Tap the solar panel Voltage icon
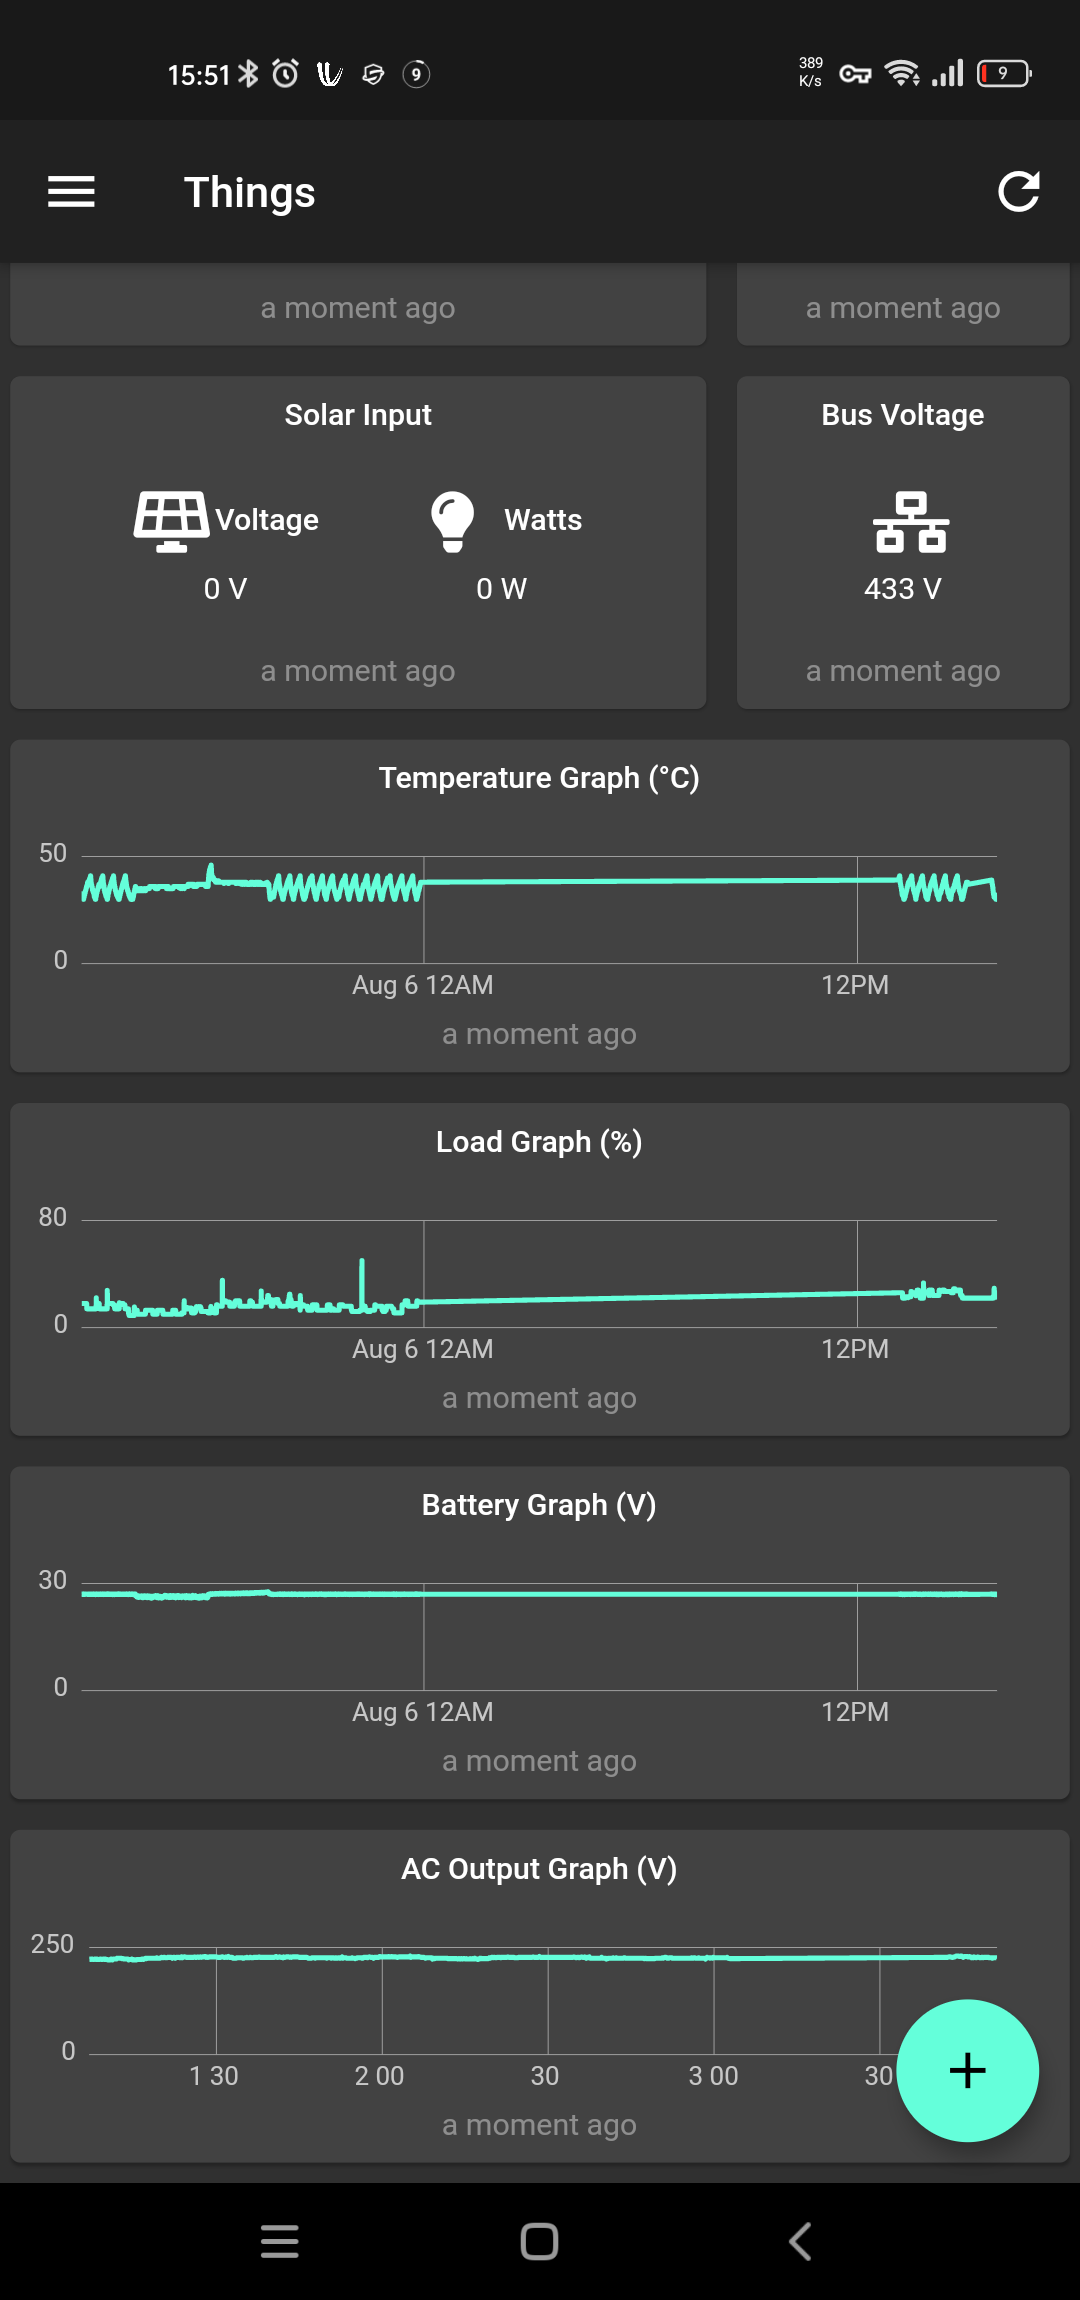The width and height of the screenshot is (1080, 2300). click(x=171, y=519)
